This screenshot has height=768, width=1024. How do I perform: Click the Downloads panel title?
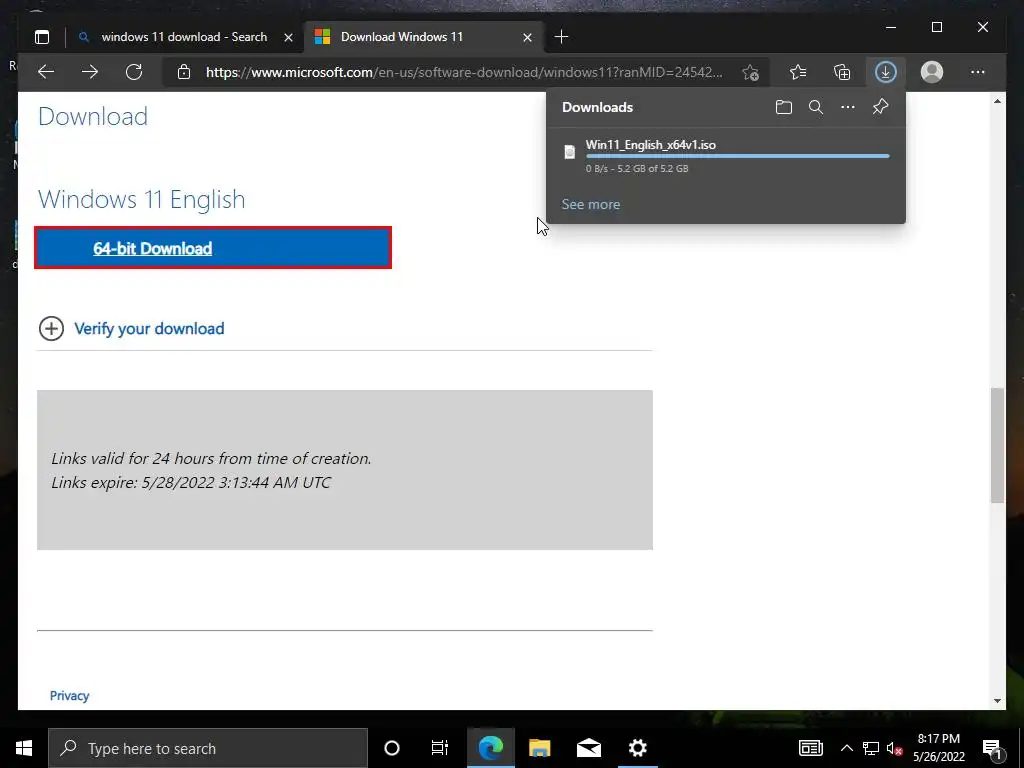(598, 107)
